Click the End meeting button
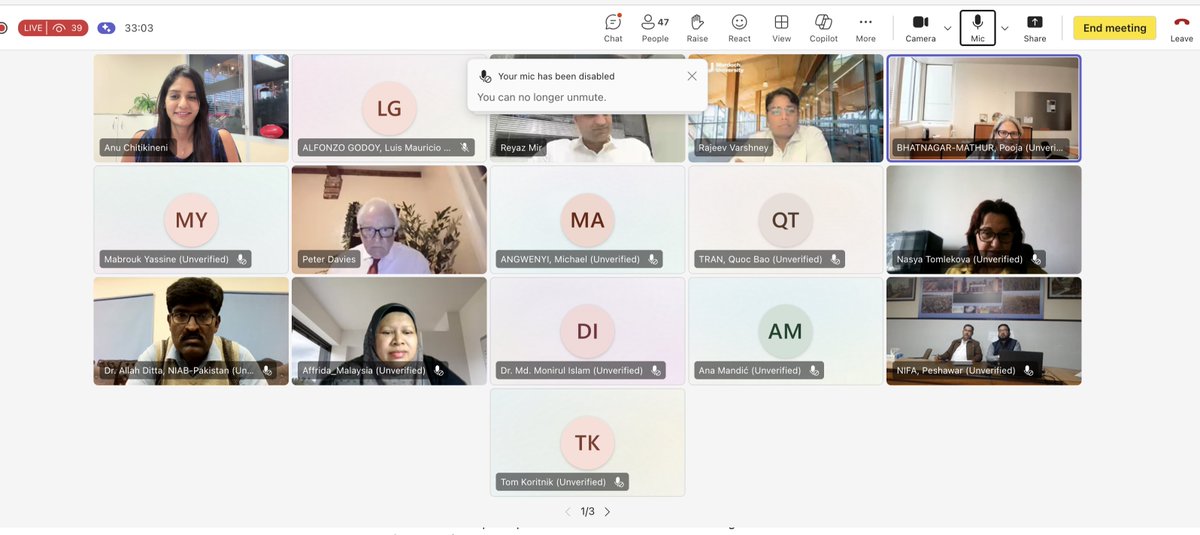The width and height of the screenshot is (1200, 535). click(x=1114, y=28)
